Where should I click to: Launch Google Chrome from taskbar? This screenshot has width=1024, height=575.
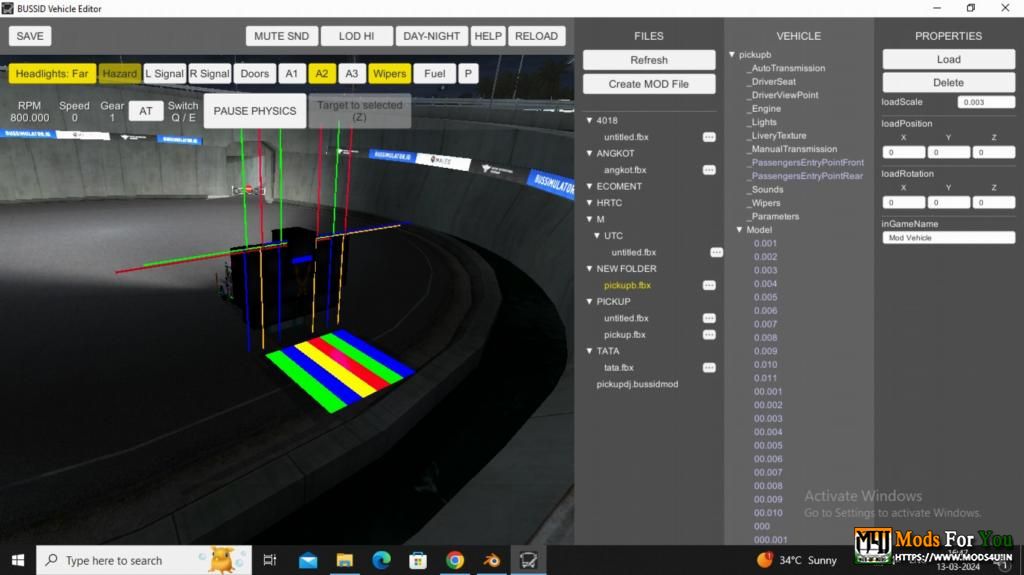pyautogui.click(x=455, y=560)
